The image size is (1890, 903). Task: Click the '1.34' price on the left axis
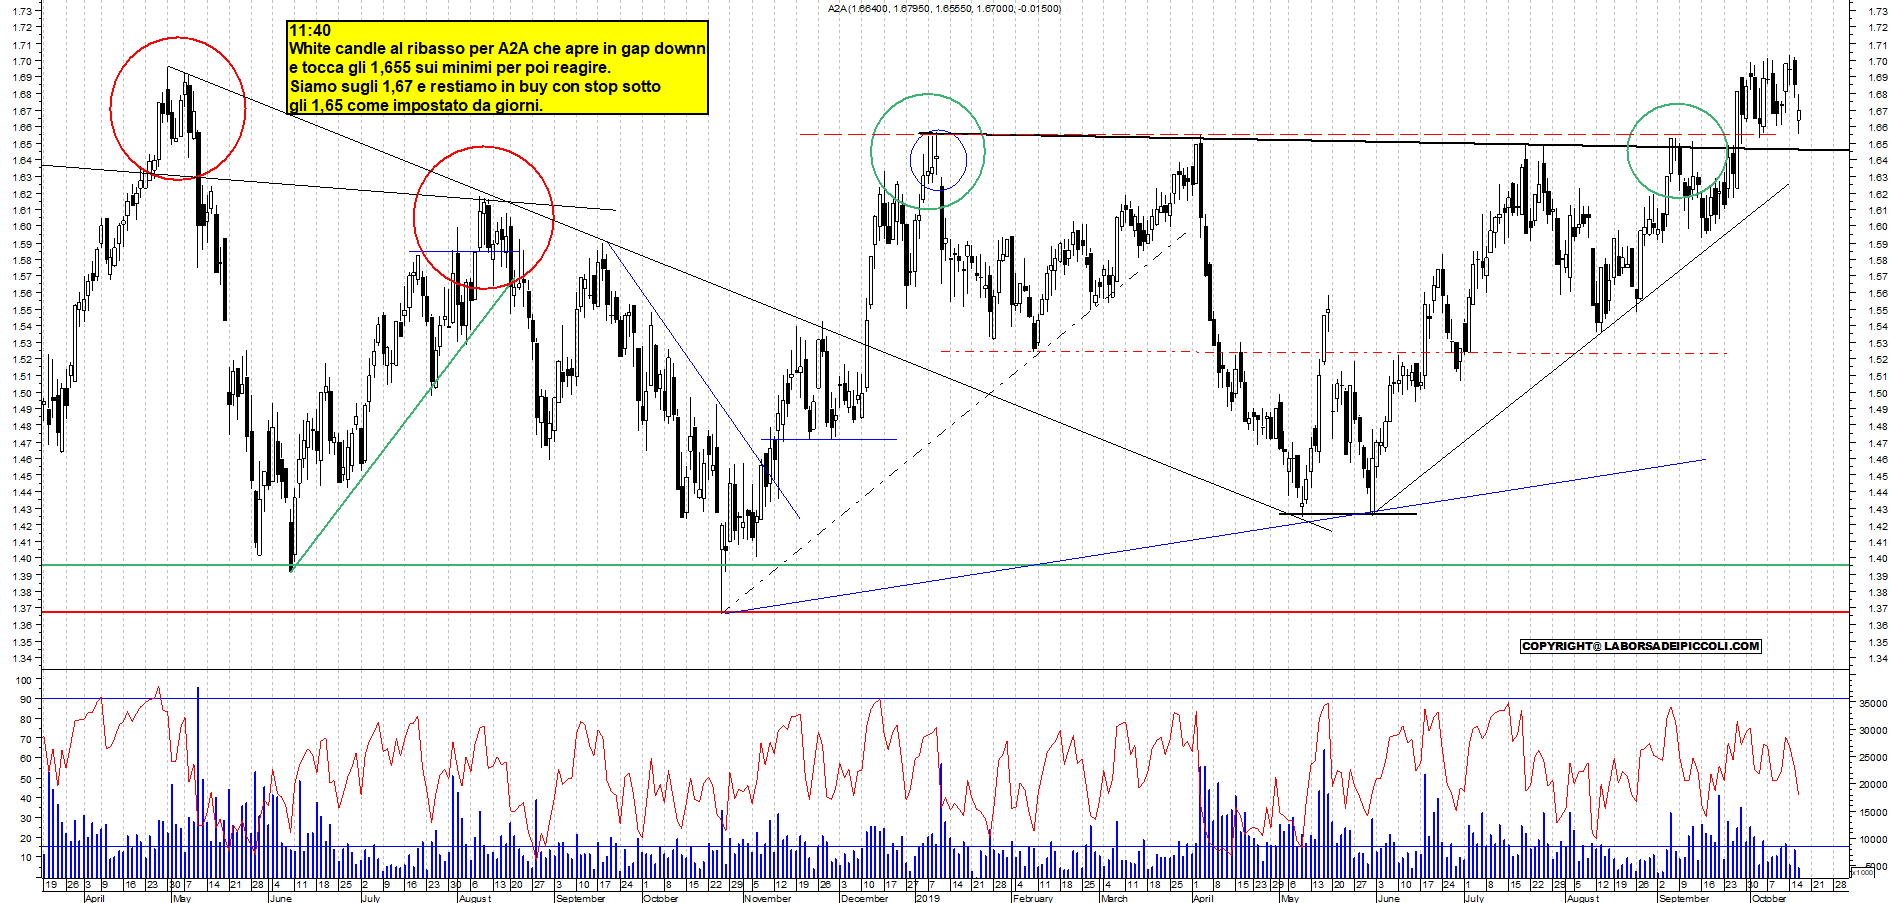[22, 658]
